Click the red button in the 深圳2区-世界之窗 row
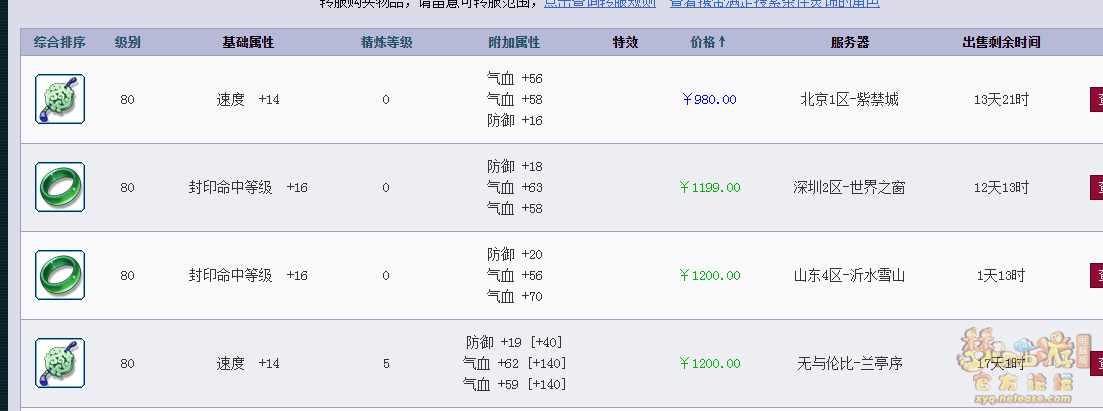The height and width of the screenshot is (411, 1103). (1096, 187)
